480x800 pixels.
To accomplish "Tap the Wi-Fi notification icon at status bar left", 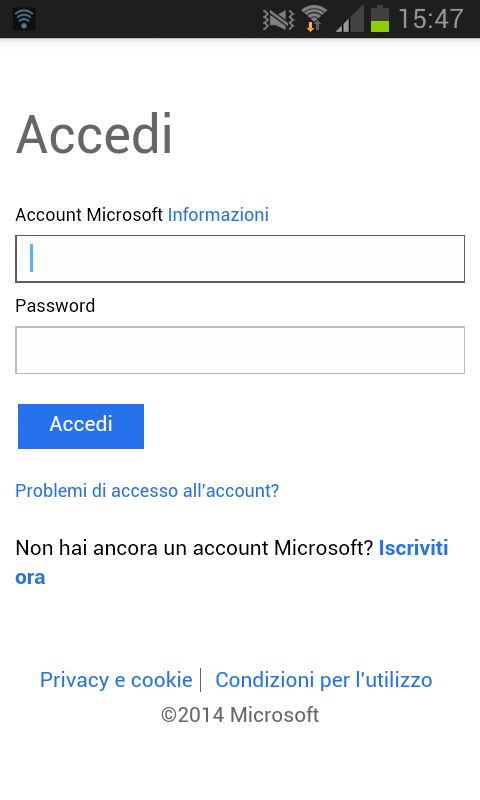I will (x=23, y=19).
